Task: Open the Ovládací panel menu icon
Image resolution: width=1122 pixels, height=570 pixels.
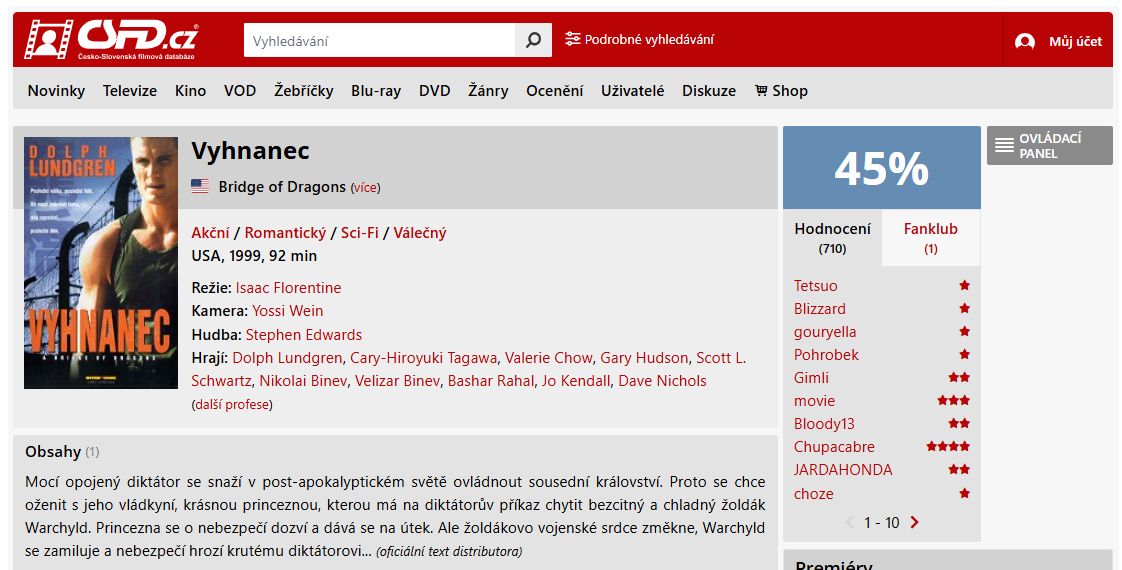Action: click(x=1004, y=146)
